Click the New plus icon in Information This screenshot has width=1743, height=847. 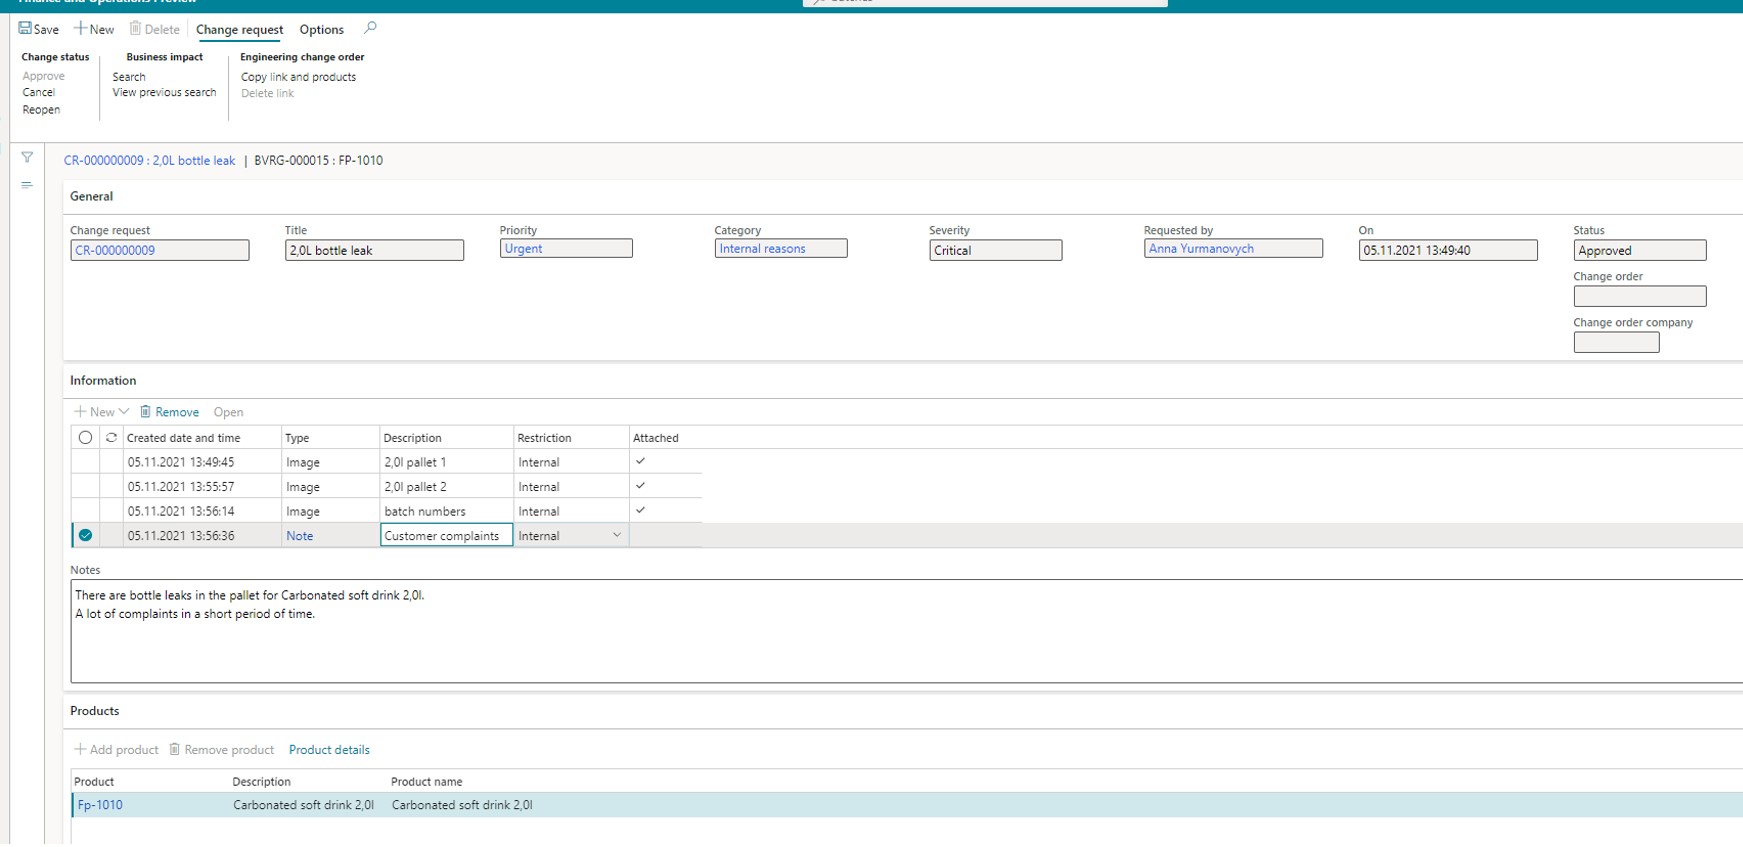[80, 412]
